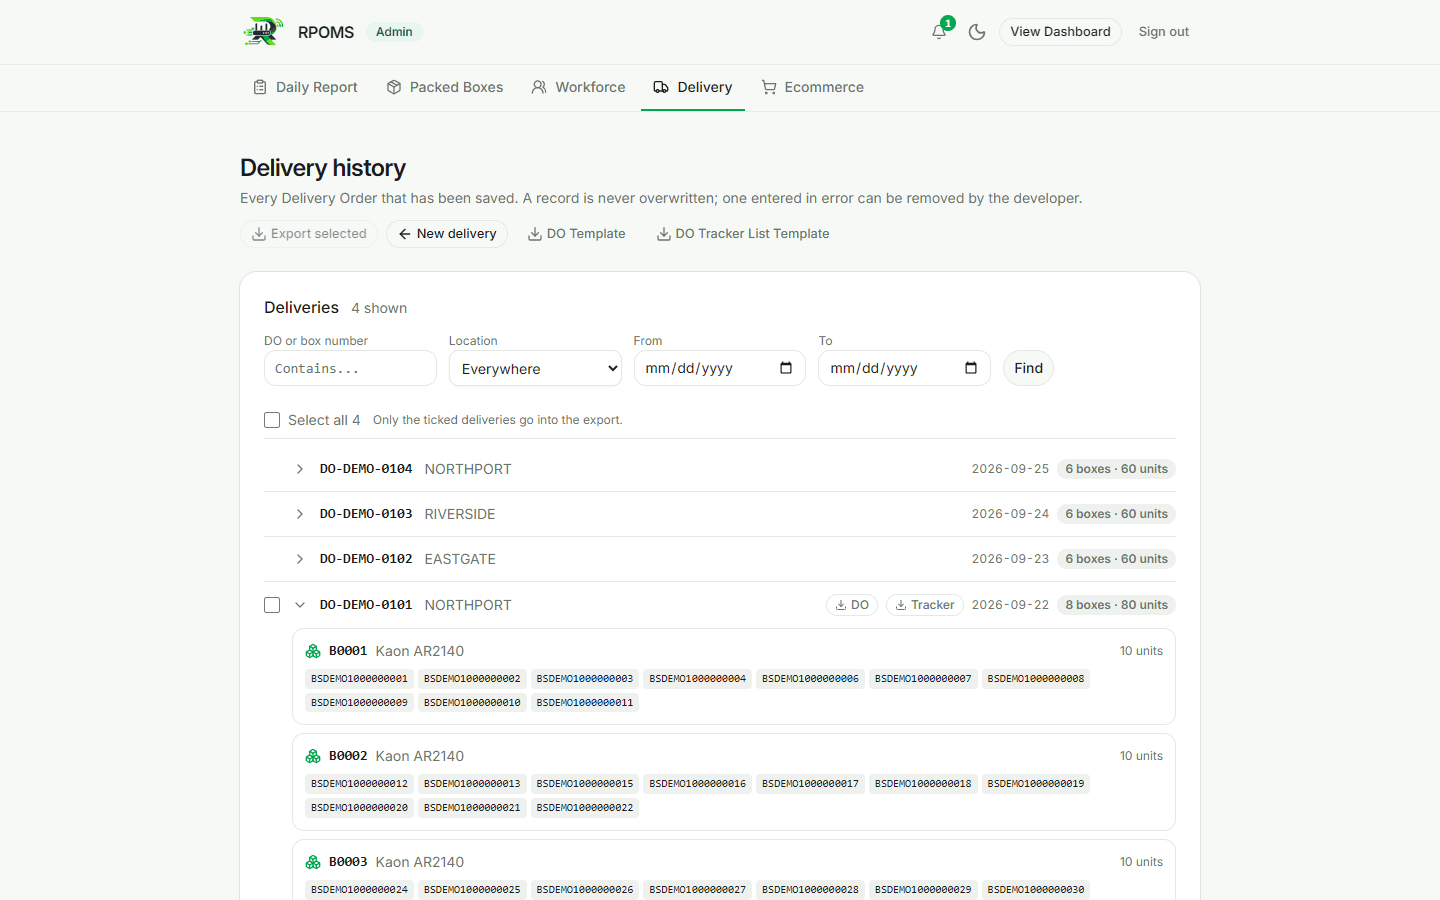Click the RPOMS title text
The width and height of the screenshot is (1440, 900).
(326, 32)
